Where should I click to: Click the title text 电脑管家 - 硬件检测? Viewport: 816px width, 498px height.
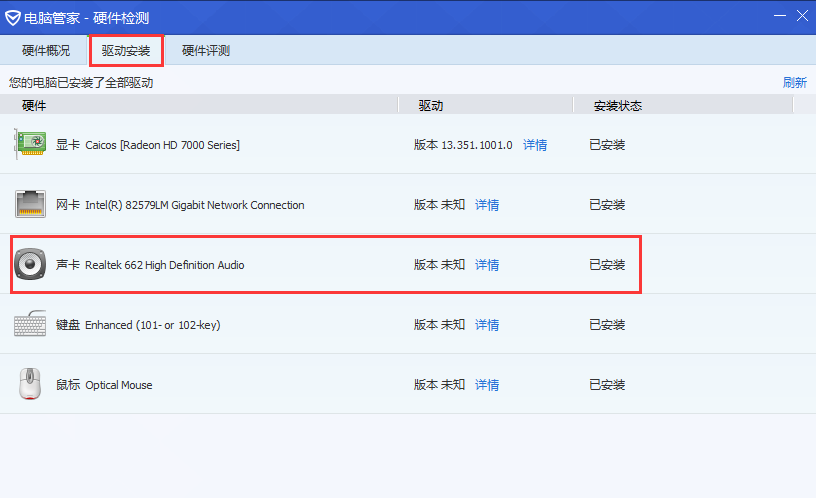(x=86, y=18)
